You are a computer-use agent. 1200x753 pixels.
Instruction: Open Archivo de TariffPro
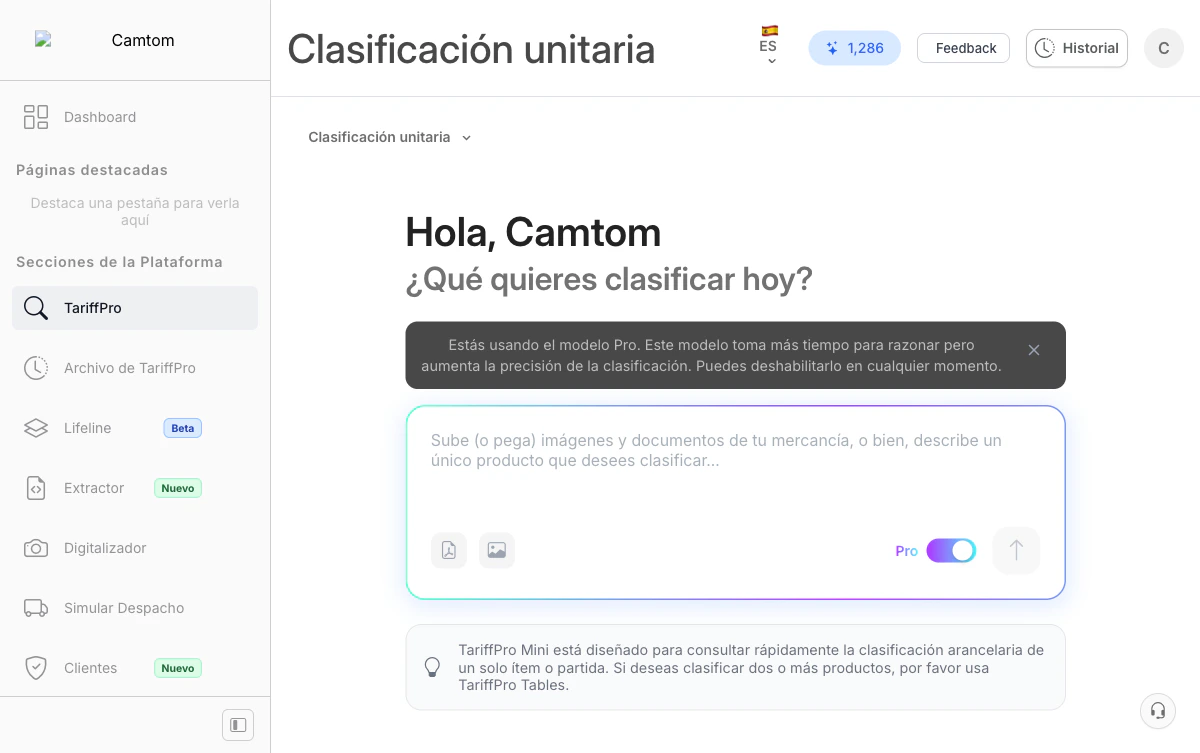point(128,368)
